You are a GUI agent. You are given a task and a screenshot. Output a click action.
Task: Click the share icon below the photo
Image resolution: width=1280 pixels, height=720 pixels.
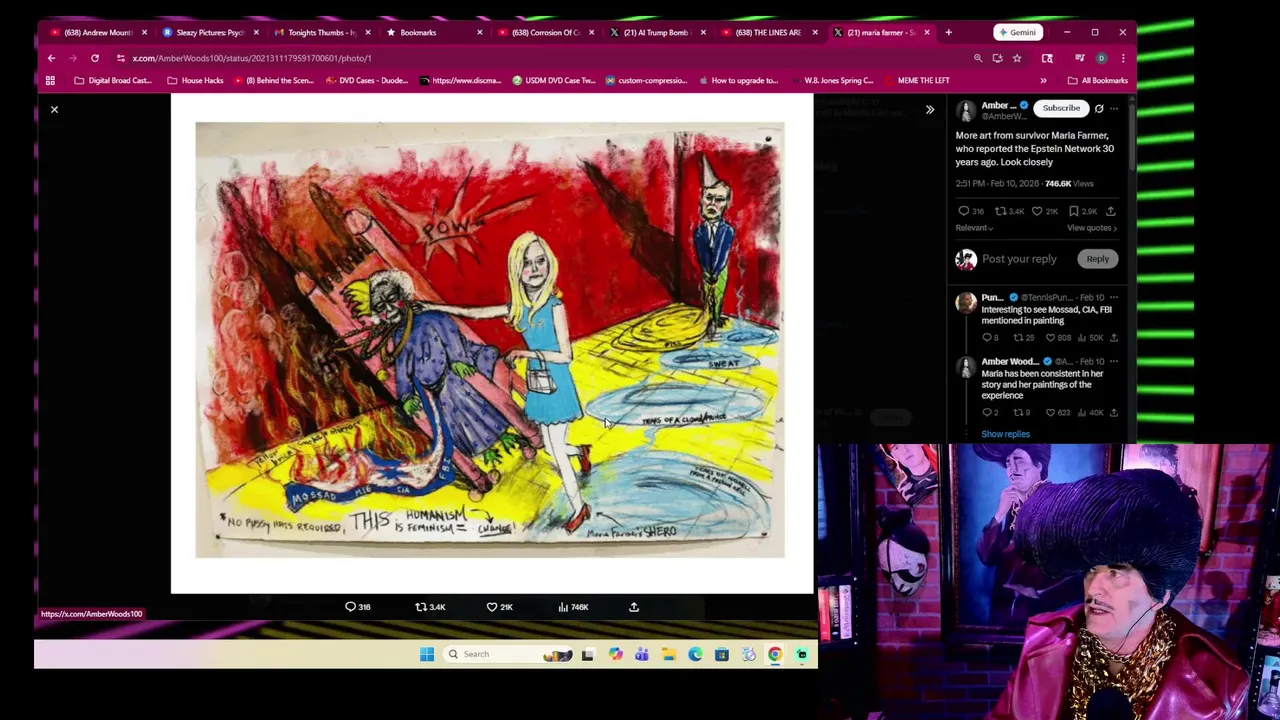[x=634, y=607]
